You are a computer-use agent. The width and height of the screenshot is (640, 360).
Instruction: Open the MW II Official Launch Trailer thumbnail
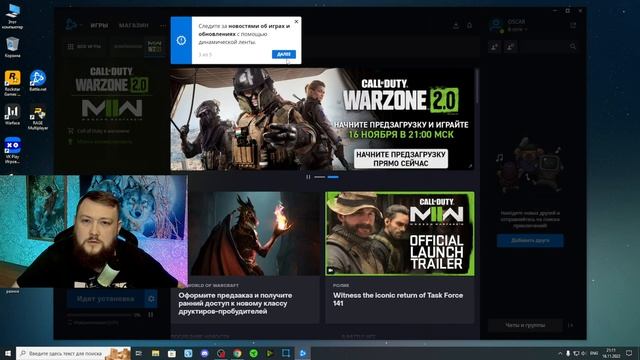400,233
